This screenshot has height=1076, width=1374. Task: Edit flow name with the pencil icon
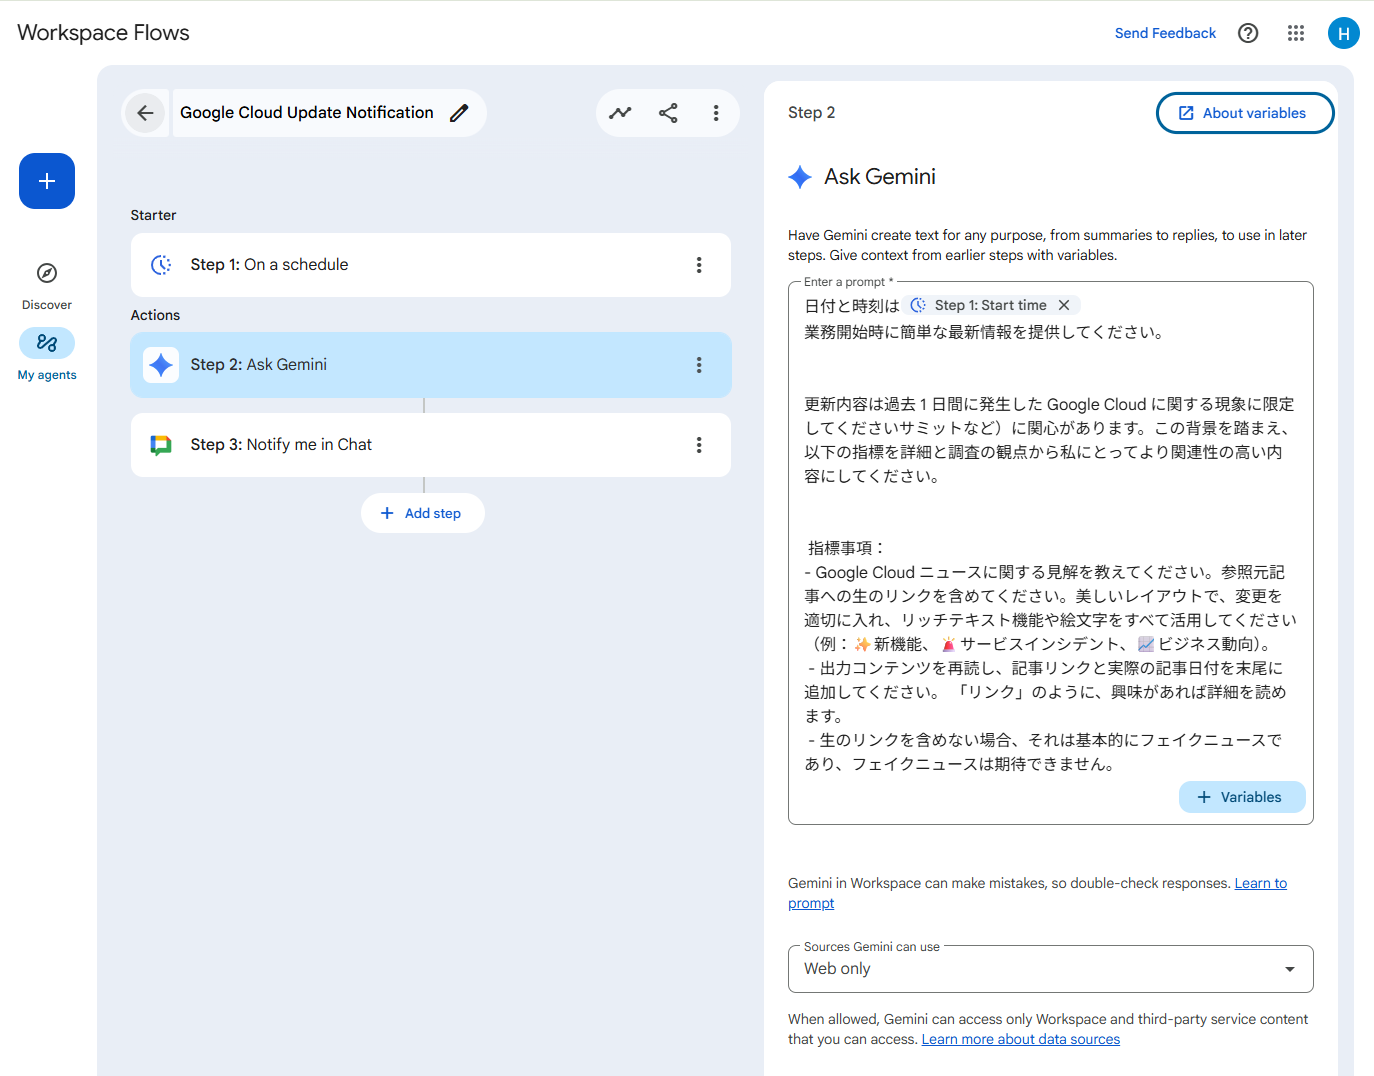tap(459, 113)
